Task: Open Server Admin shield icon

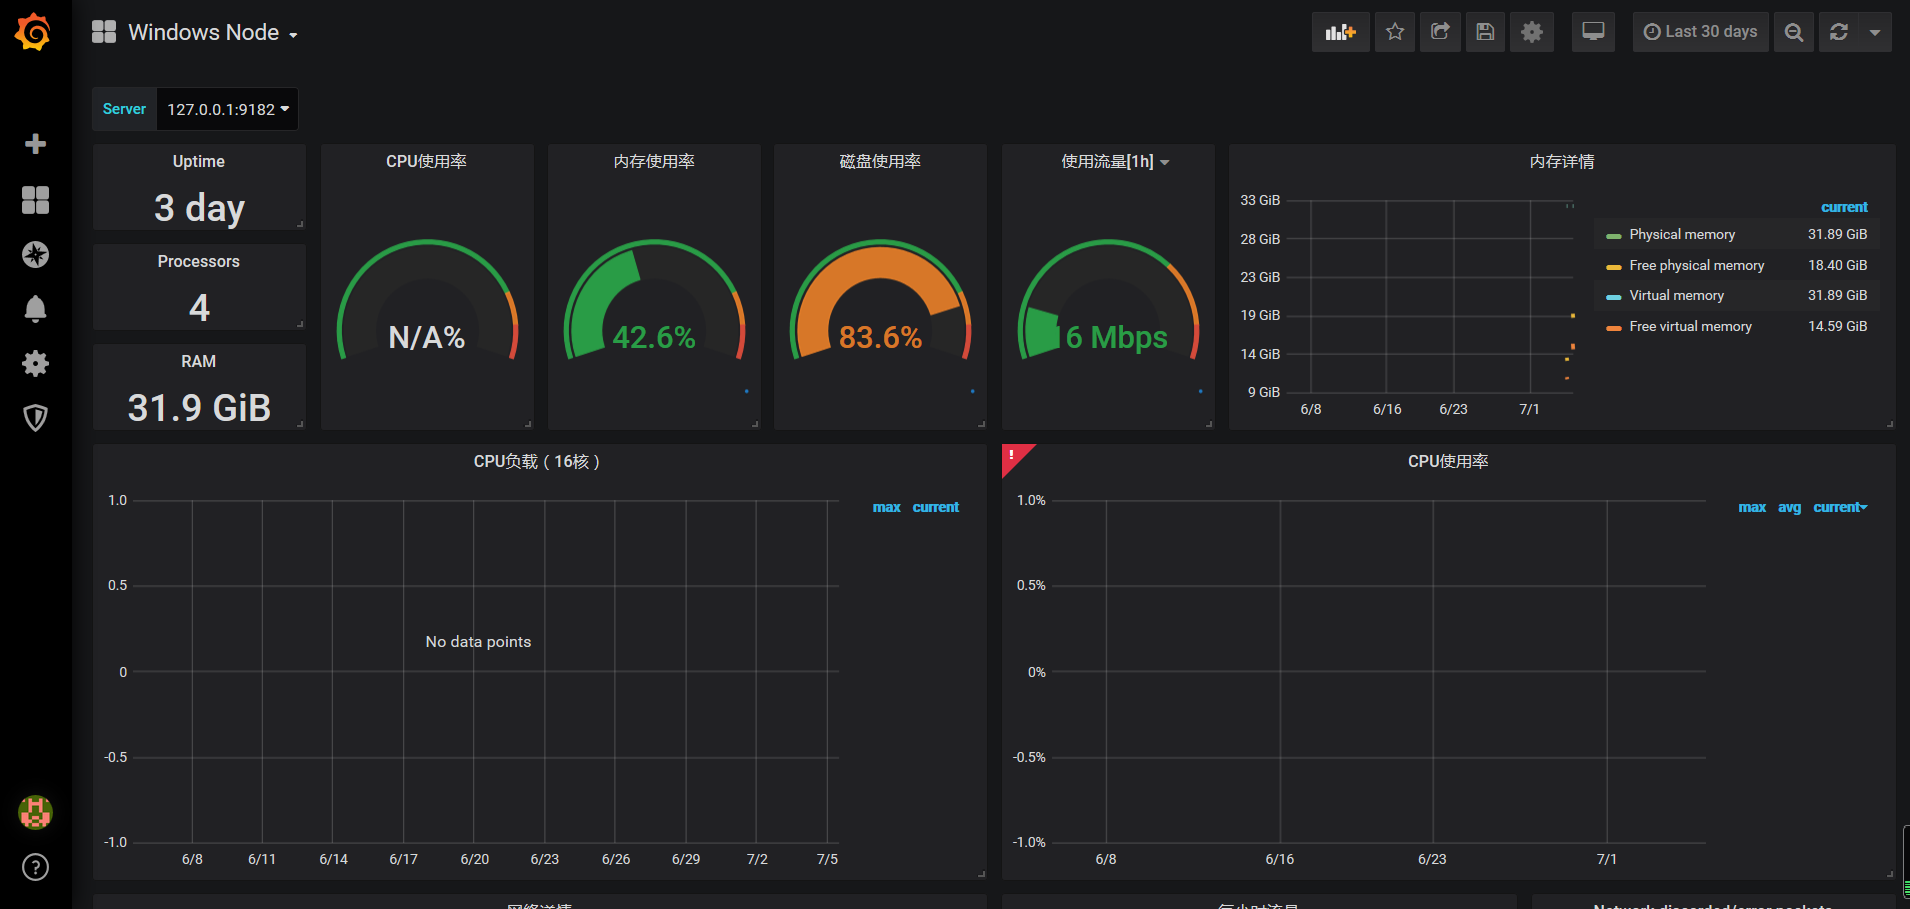Action: 35,418
